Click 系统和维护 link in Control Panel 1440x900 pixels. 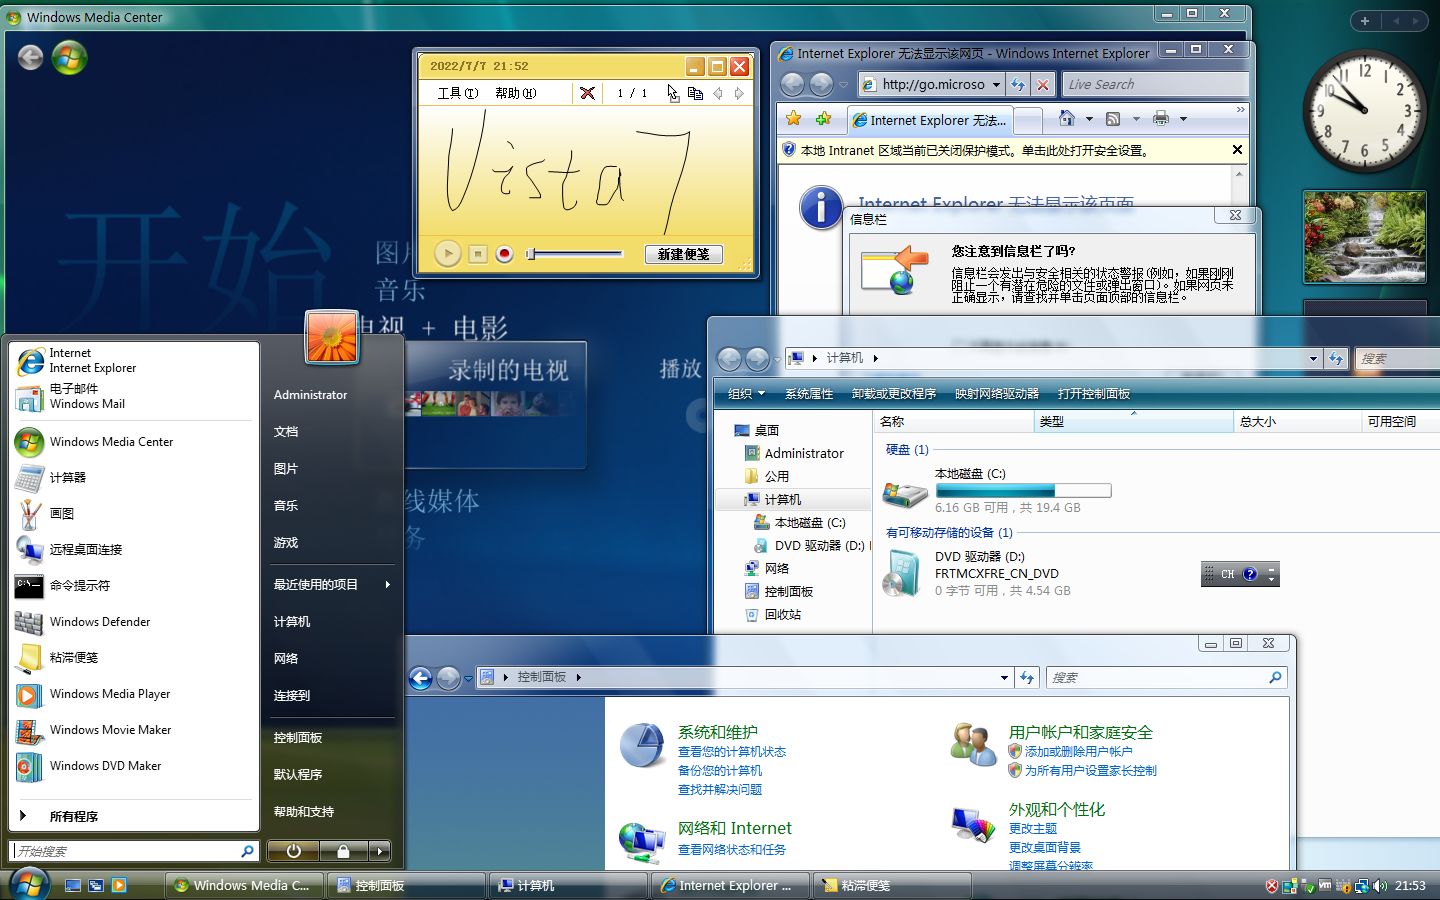pyautogui.click(x=718, y=732)
